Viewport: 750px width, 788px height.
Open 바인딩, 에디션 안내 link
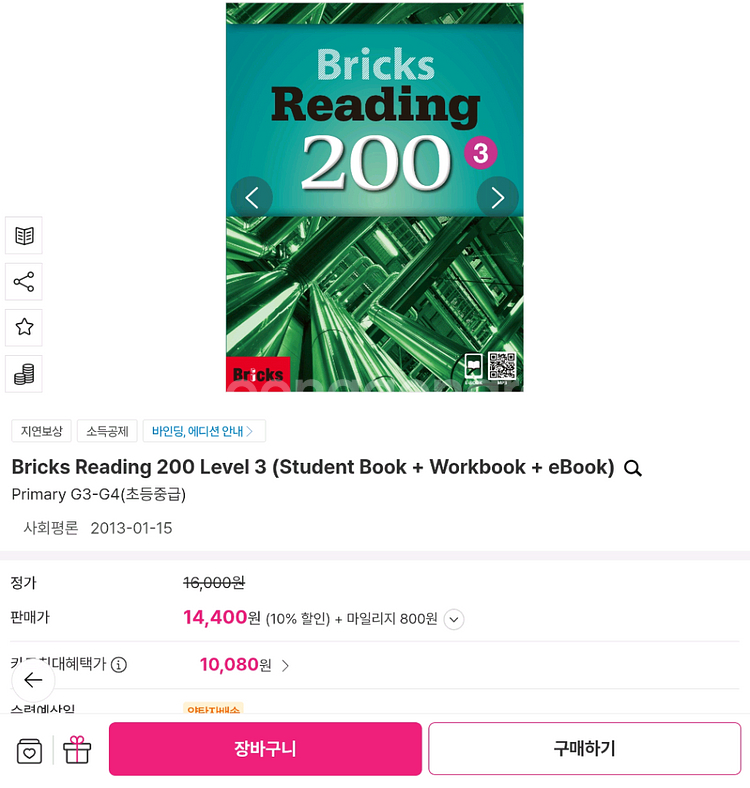204,431
